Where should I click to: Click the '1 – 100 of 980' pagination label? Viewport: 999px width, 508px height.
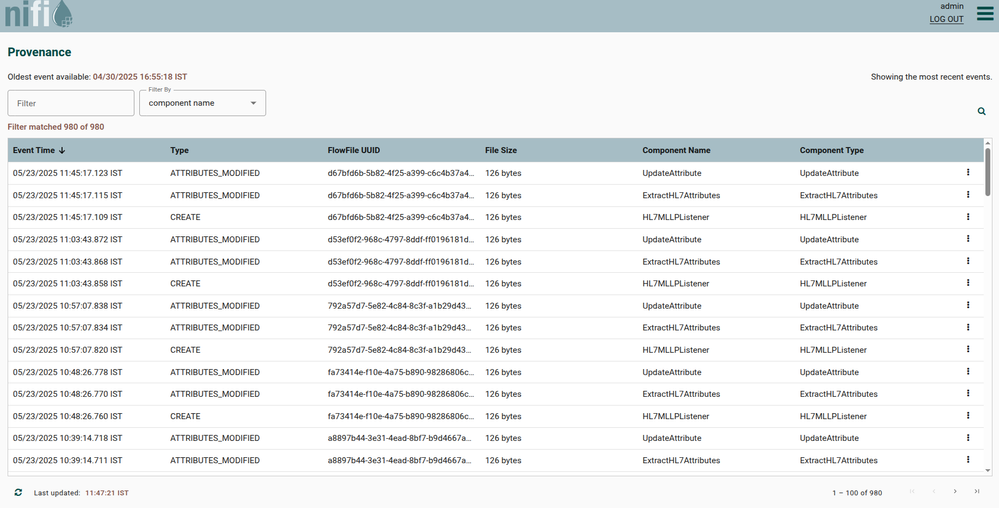857,493
